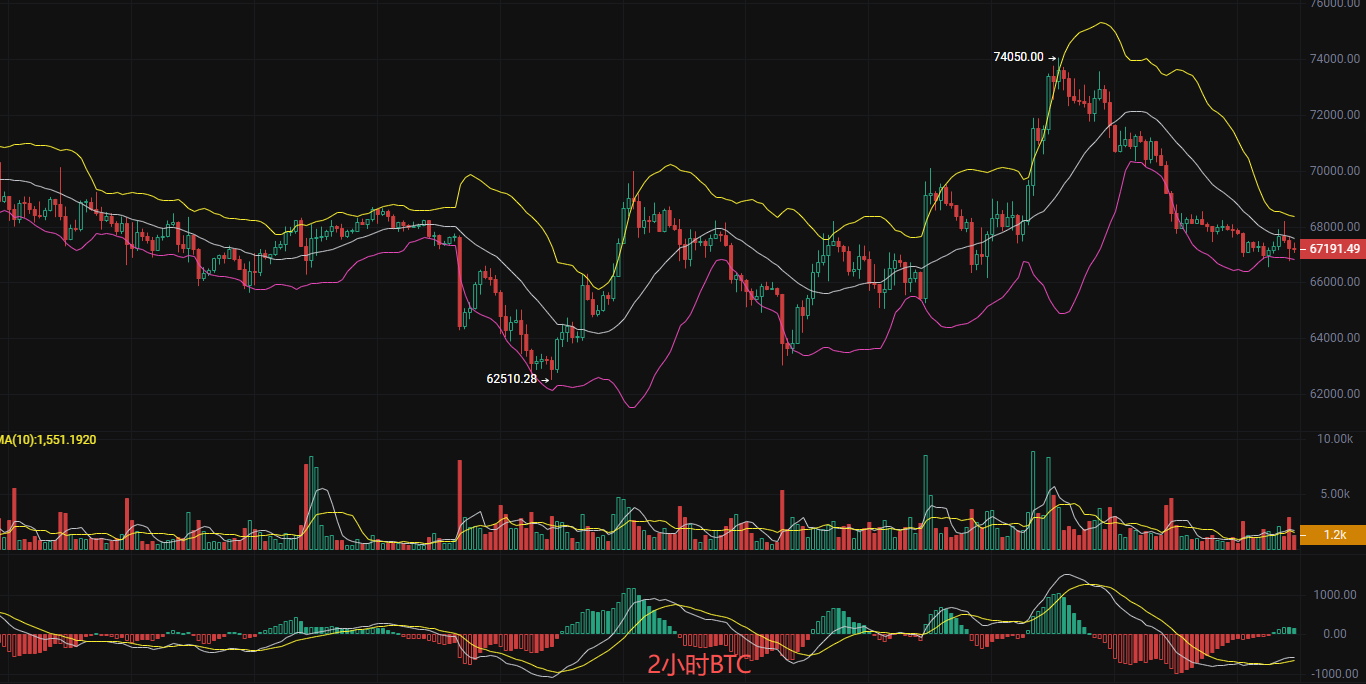Click the 62000.00 price axis label
This screenshot has width=1366, height=684.
(1334, 394)
